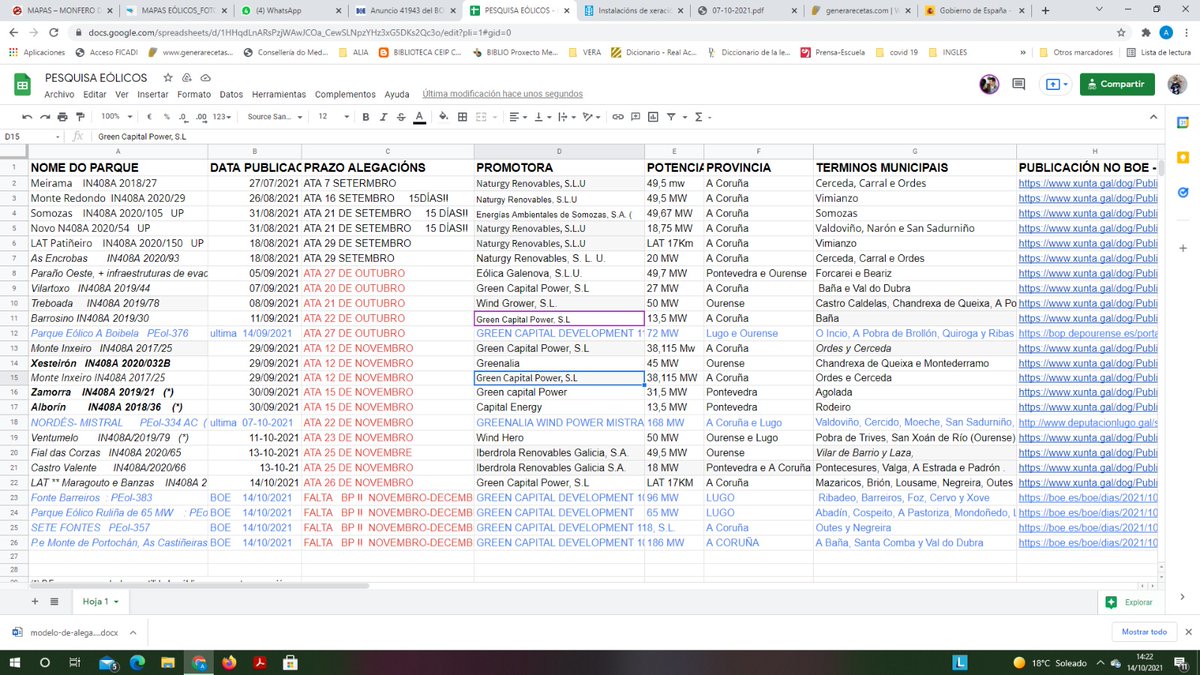
Task: Star the PESQUISA EÓLICOS document
Action: pyautogui.click(x=168, y=77)
